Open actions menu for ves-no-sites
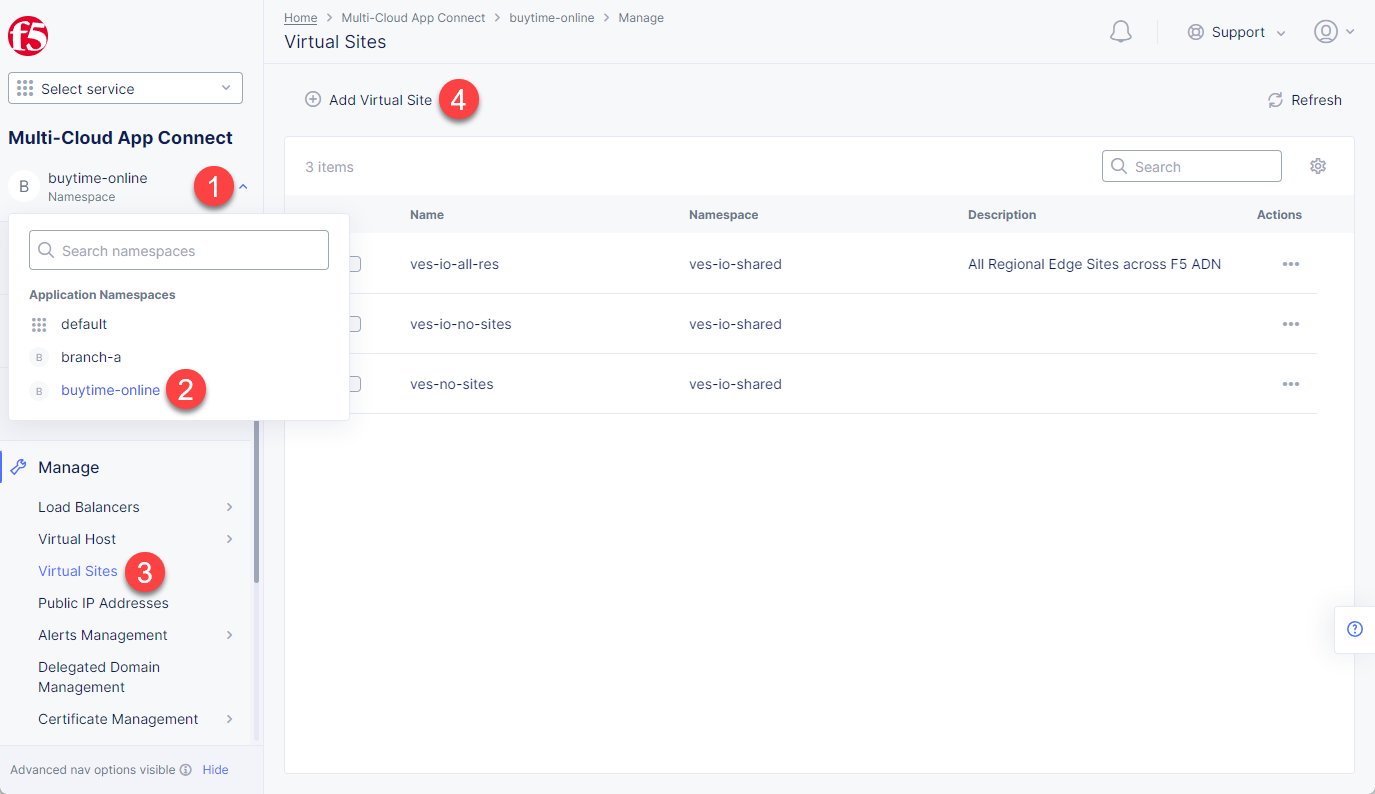 click(x=1291, y=384)
